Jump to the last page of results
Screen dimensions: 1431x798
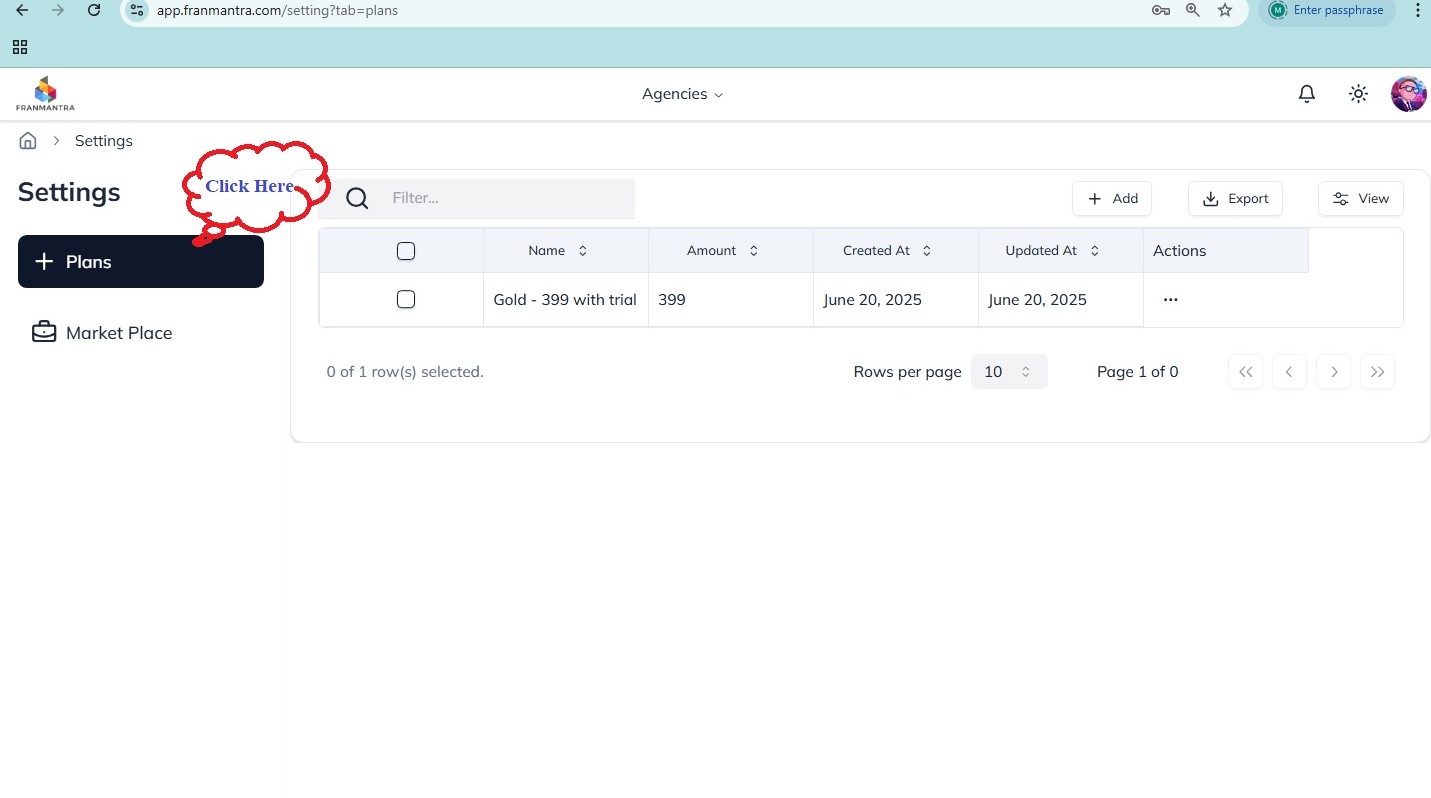coord(1377,372)
